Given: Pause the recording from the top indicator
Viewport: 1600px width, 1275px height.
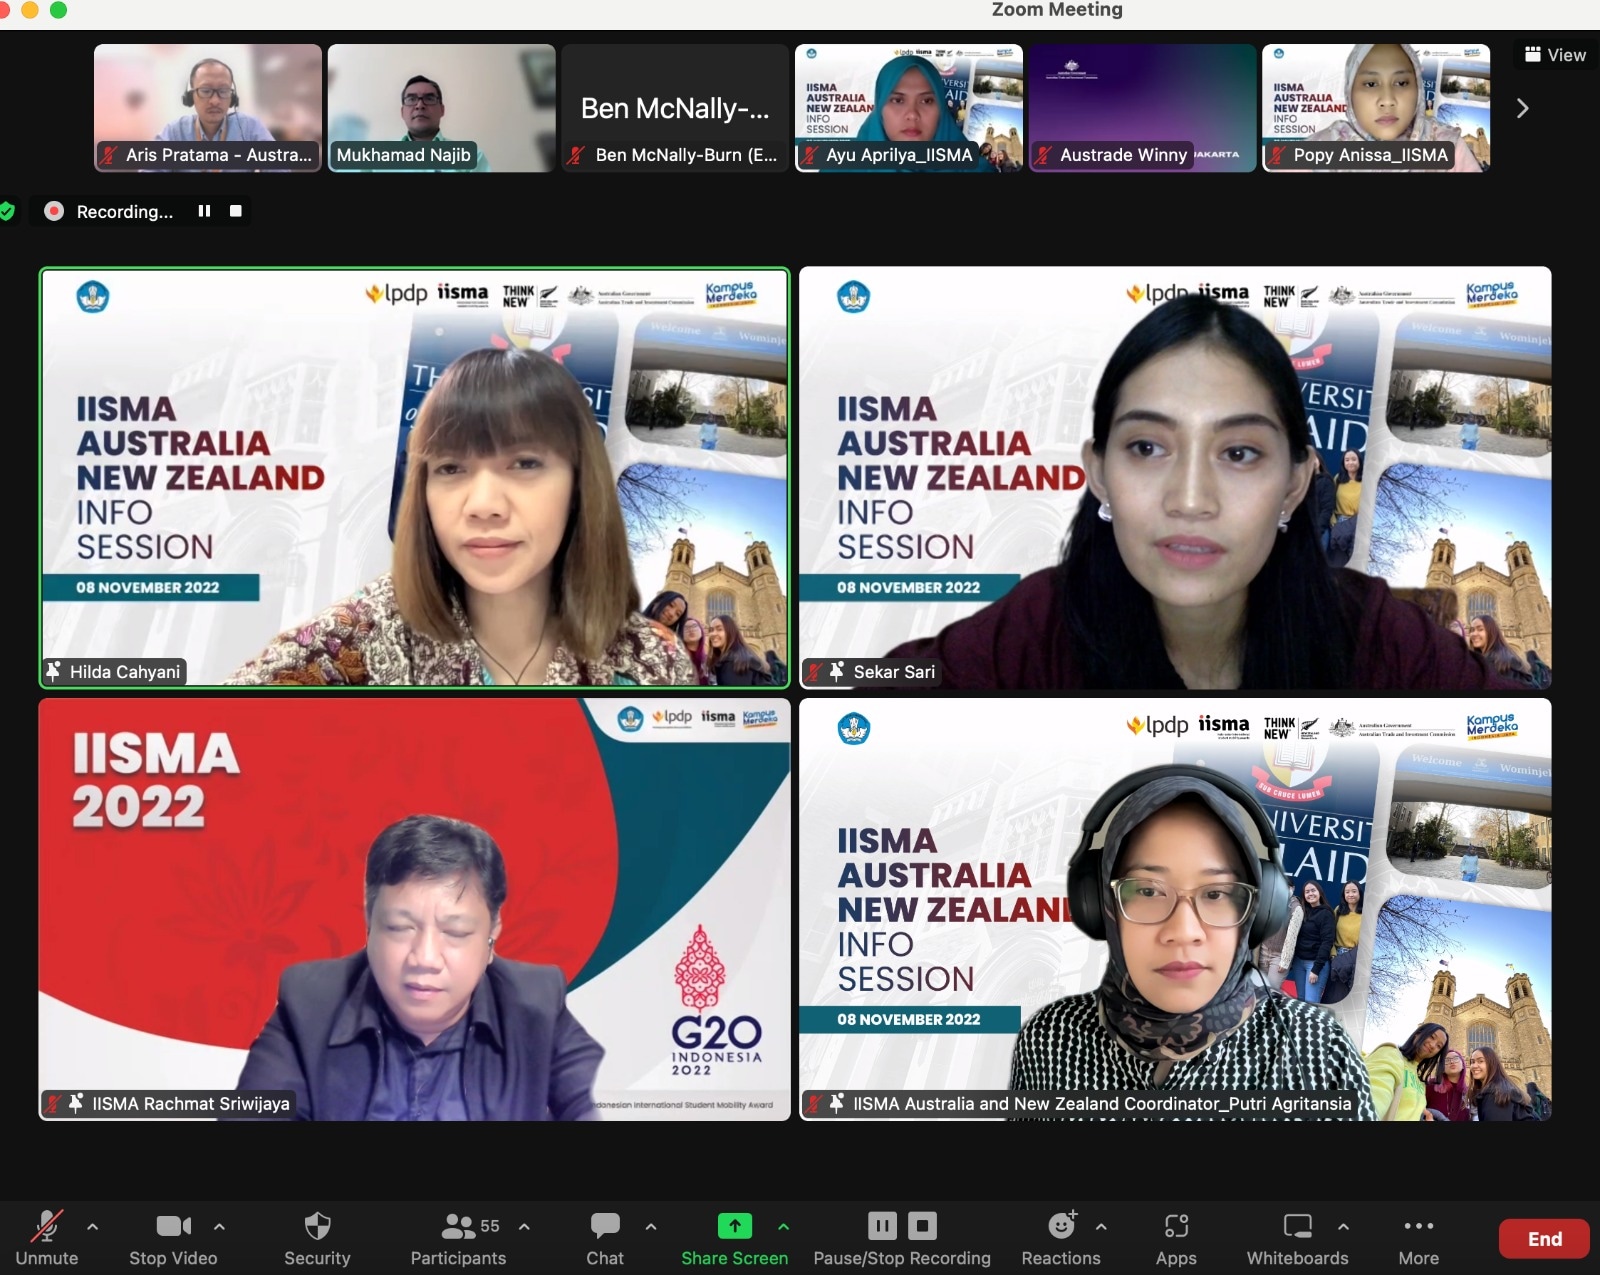Looking at the screenshot, I should coord(205,211).
